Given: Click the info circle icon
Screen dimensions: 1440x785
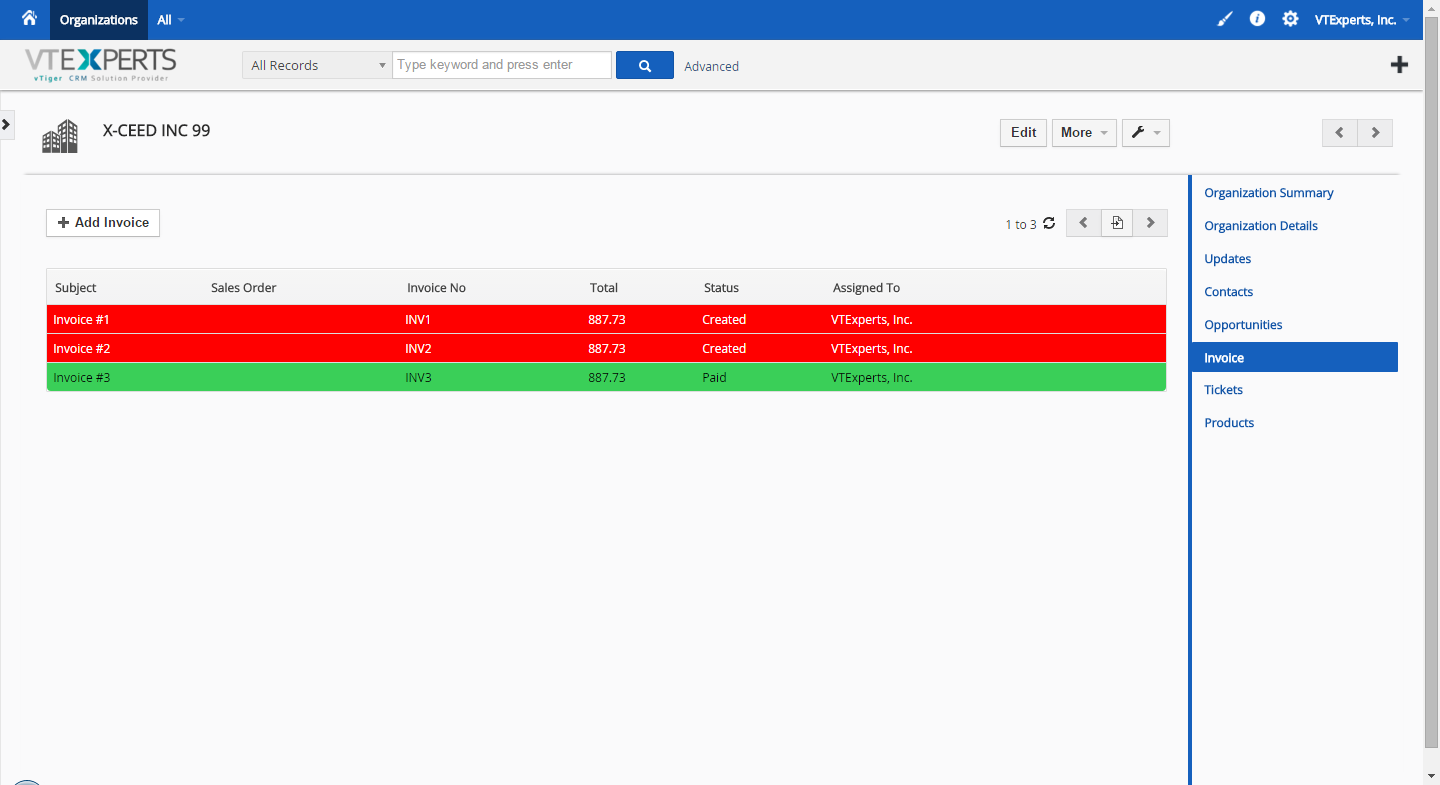Looking at the screenshot, I should pyautogui.click(x=1257, y=19).
